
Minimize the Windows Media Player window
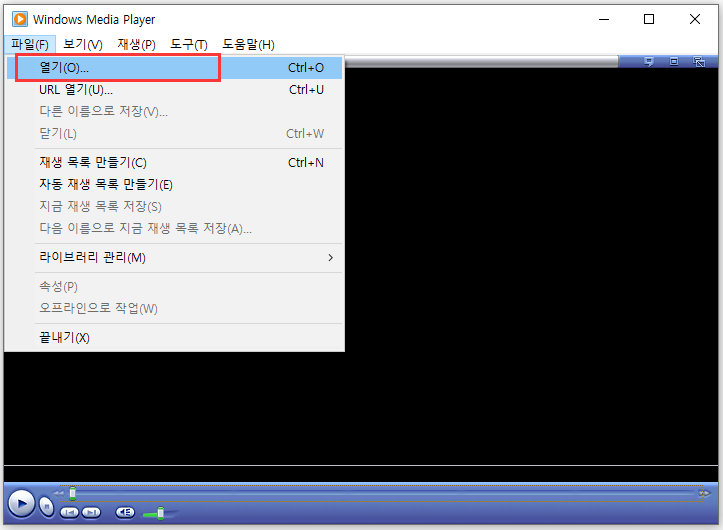point(604,19)
